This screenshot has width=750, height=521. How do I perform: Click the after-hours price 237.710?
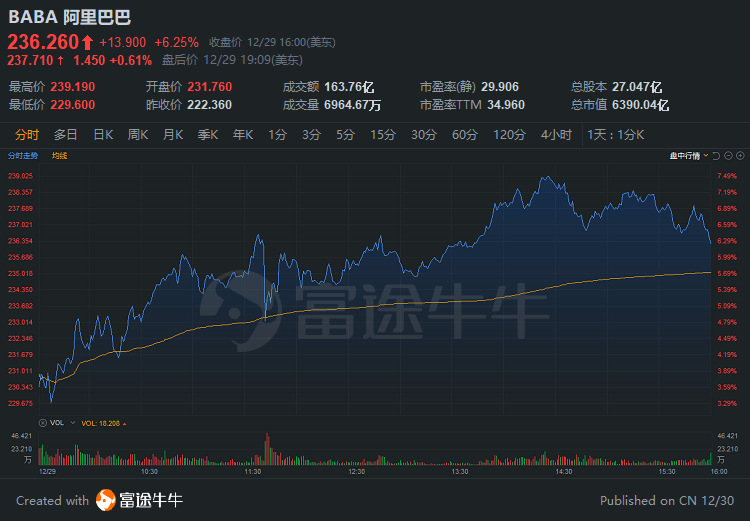pos(30,60)
